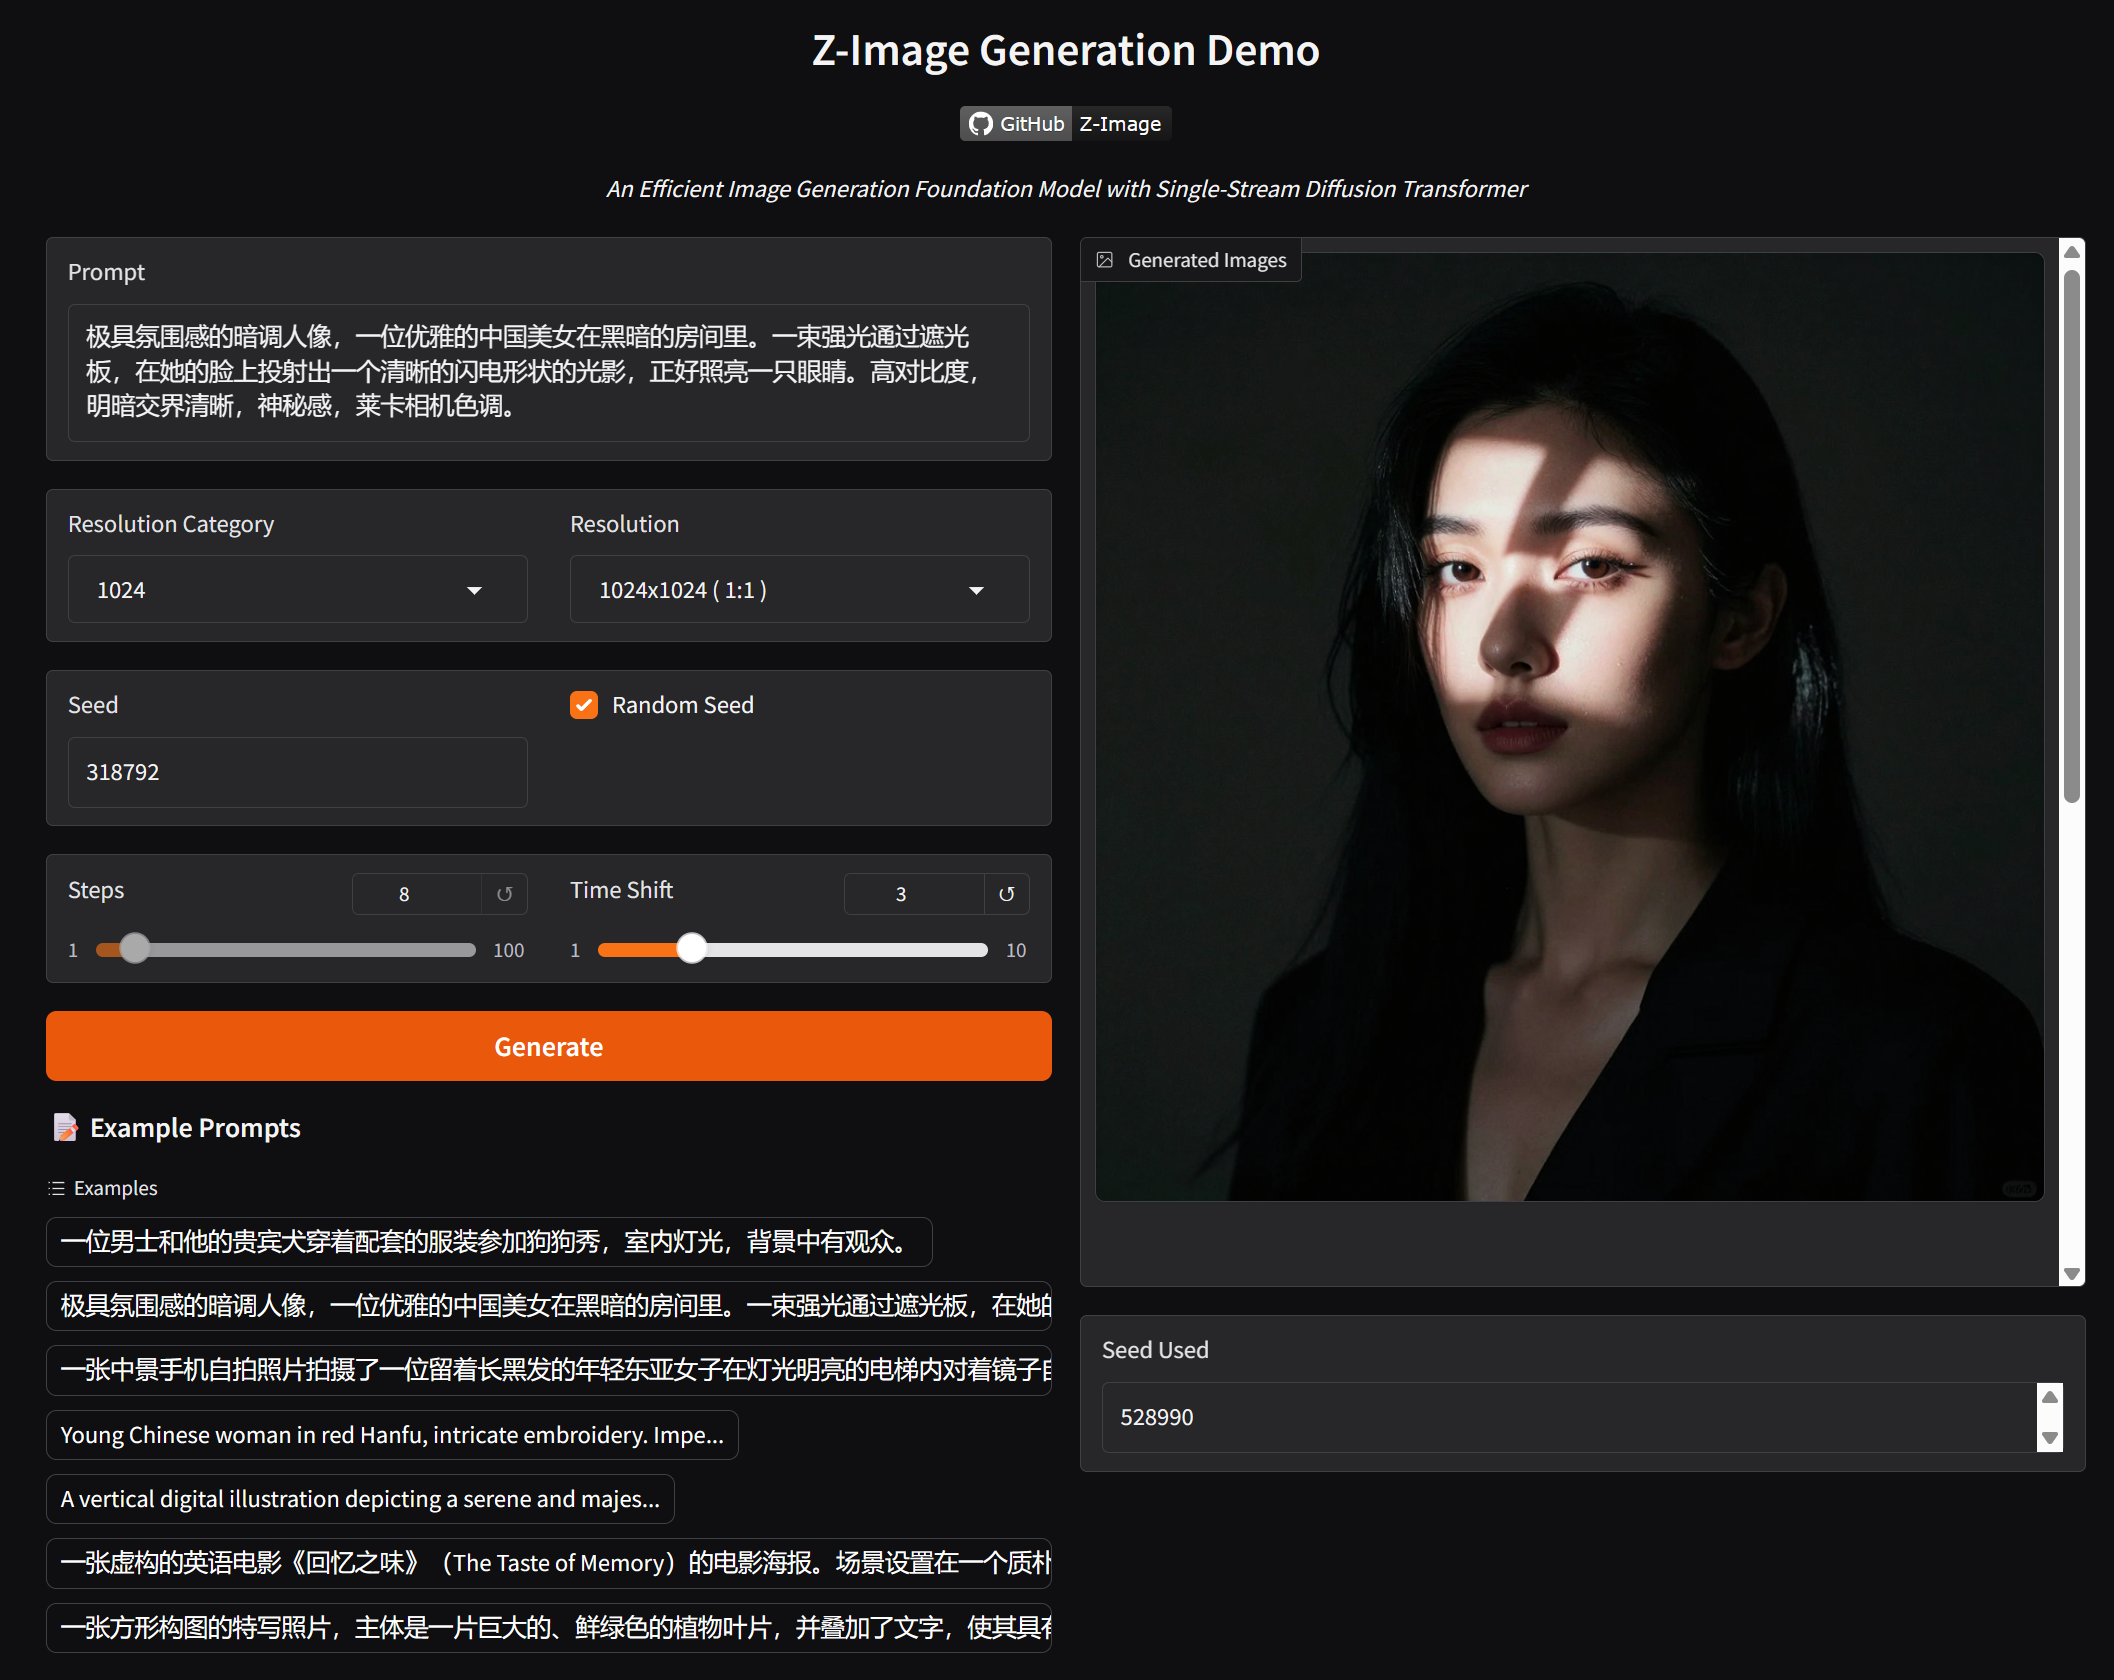Click the gallery scrollbar up arrow
The image size is (2114, 1680).
click(x=2072, y=252)
